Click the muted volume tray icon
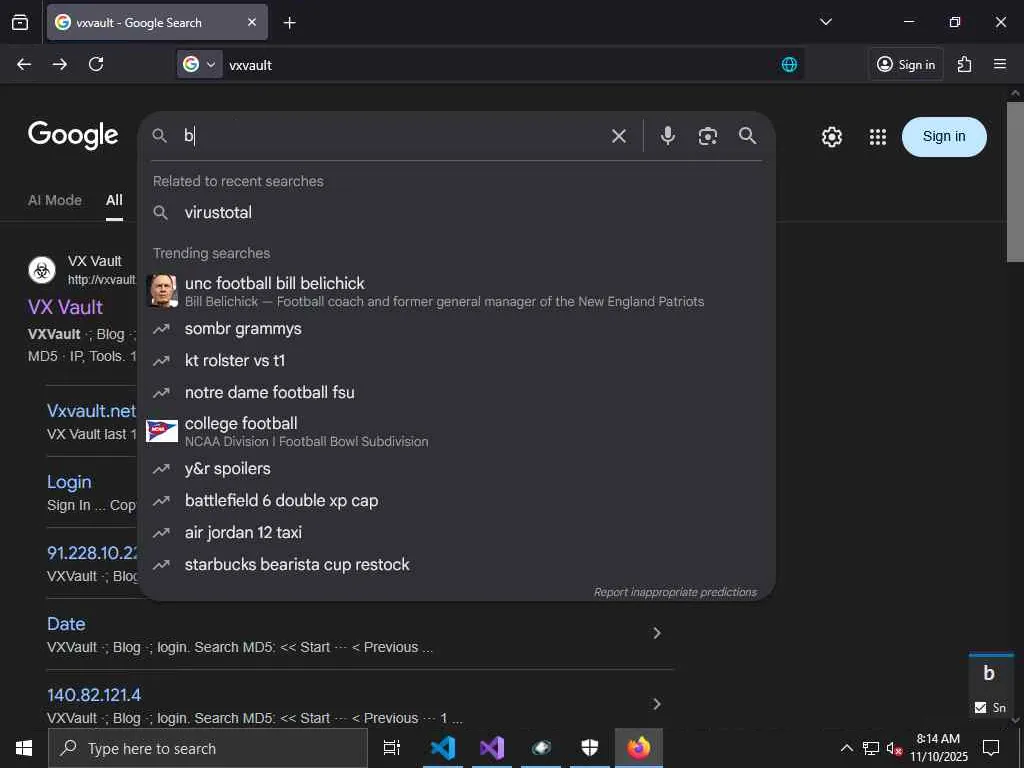Screen dimensions: 1024x768 click(x=894, y=748)
